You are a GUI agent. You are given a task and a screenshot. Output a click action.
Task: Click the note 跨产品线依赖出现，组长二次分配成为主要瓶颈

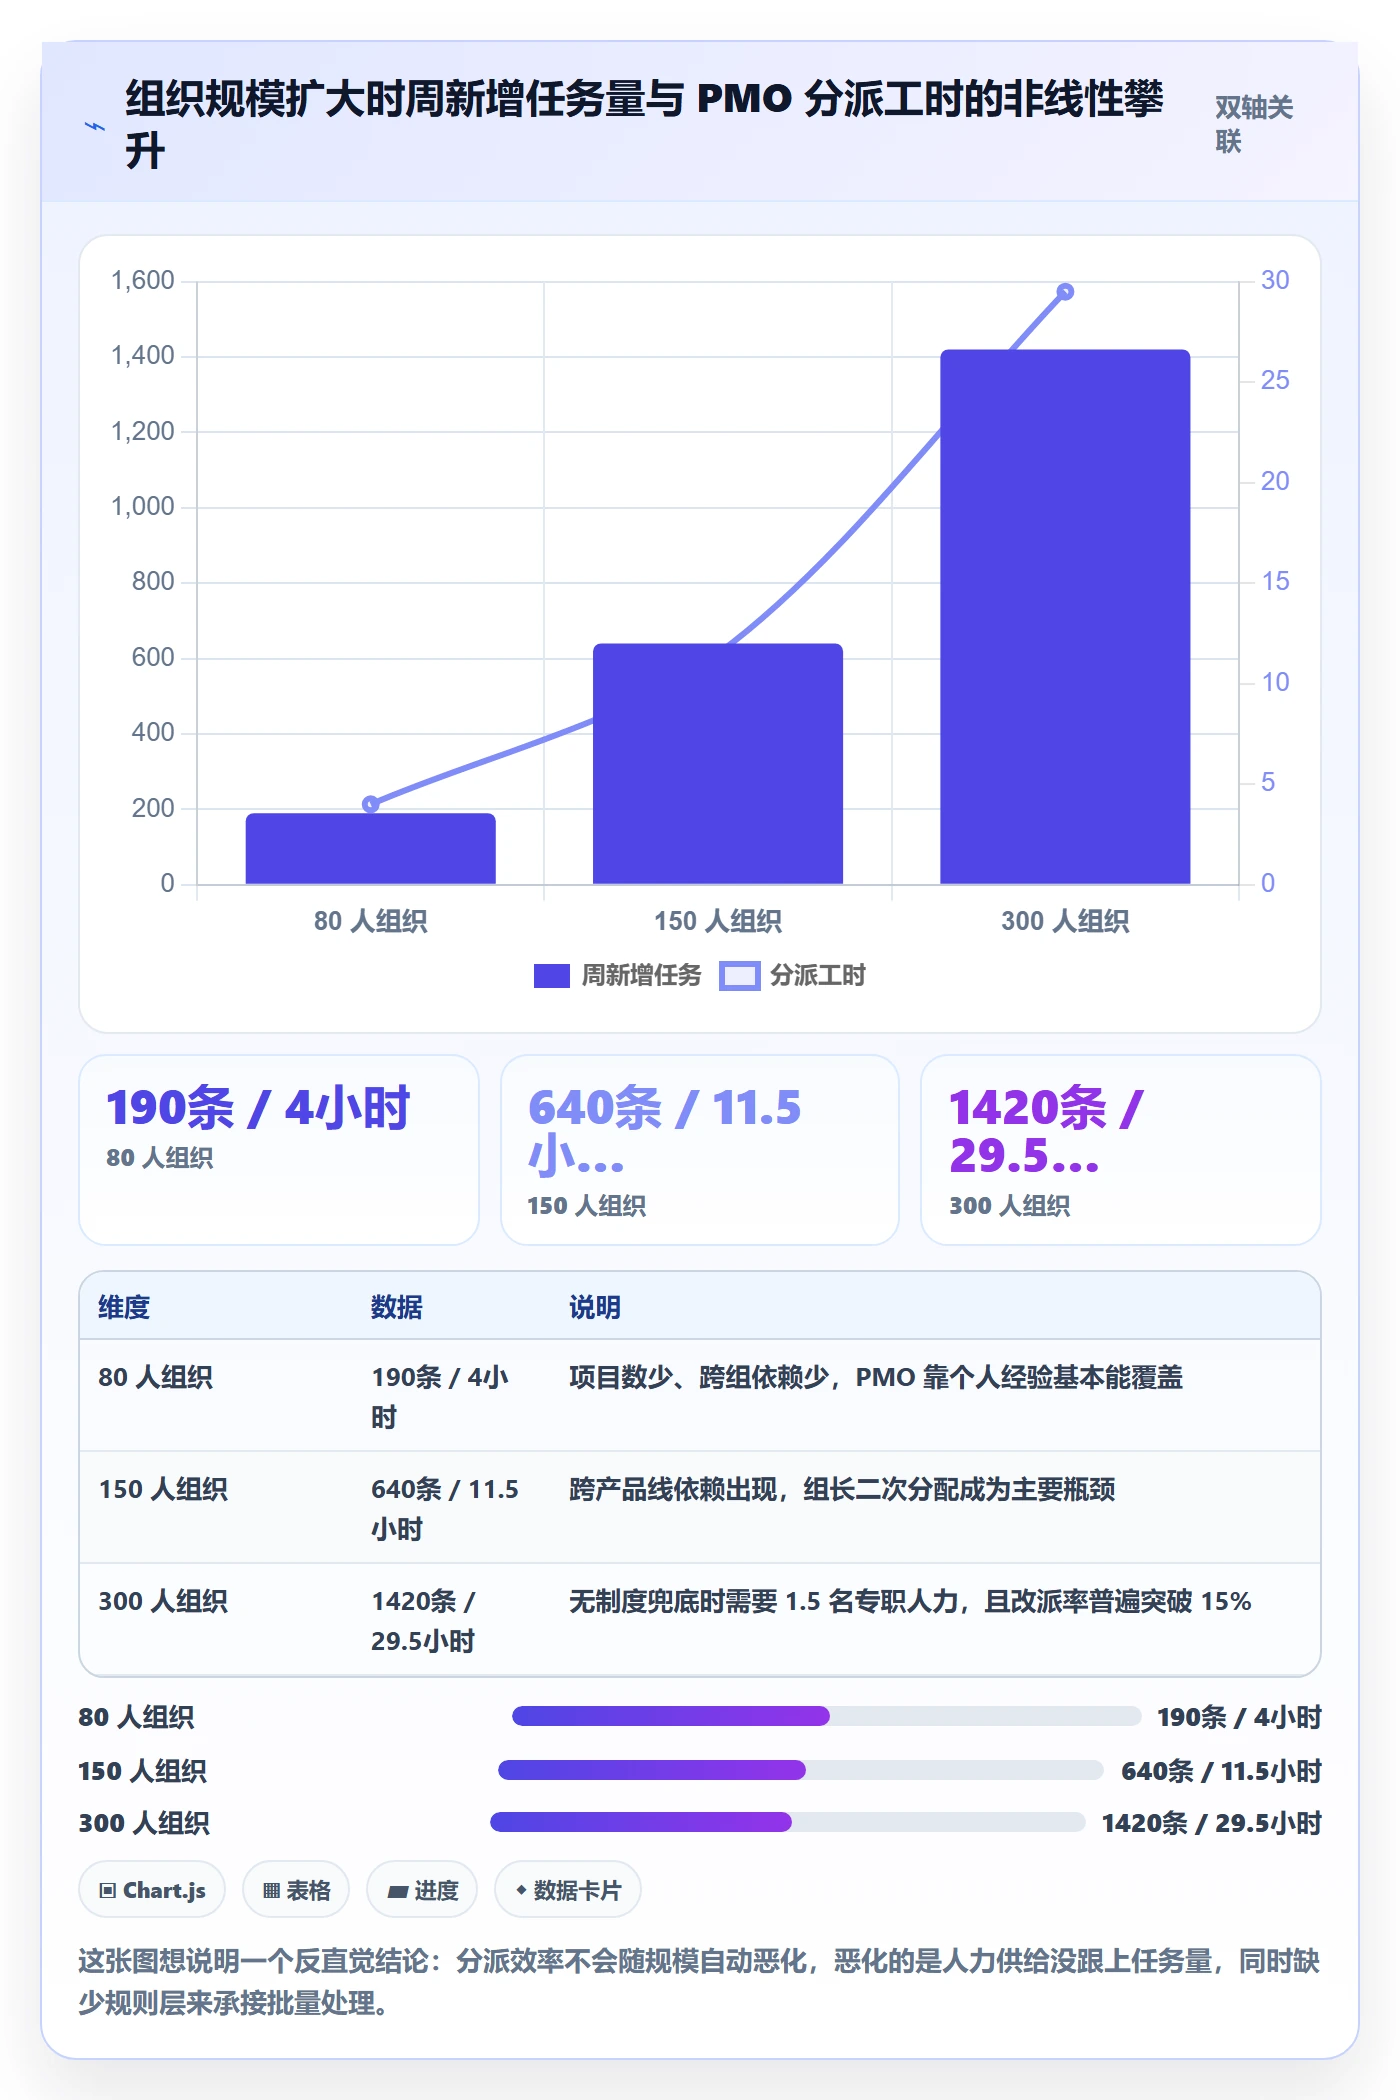842,1489
